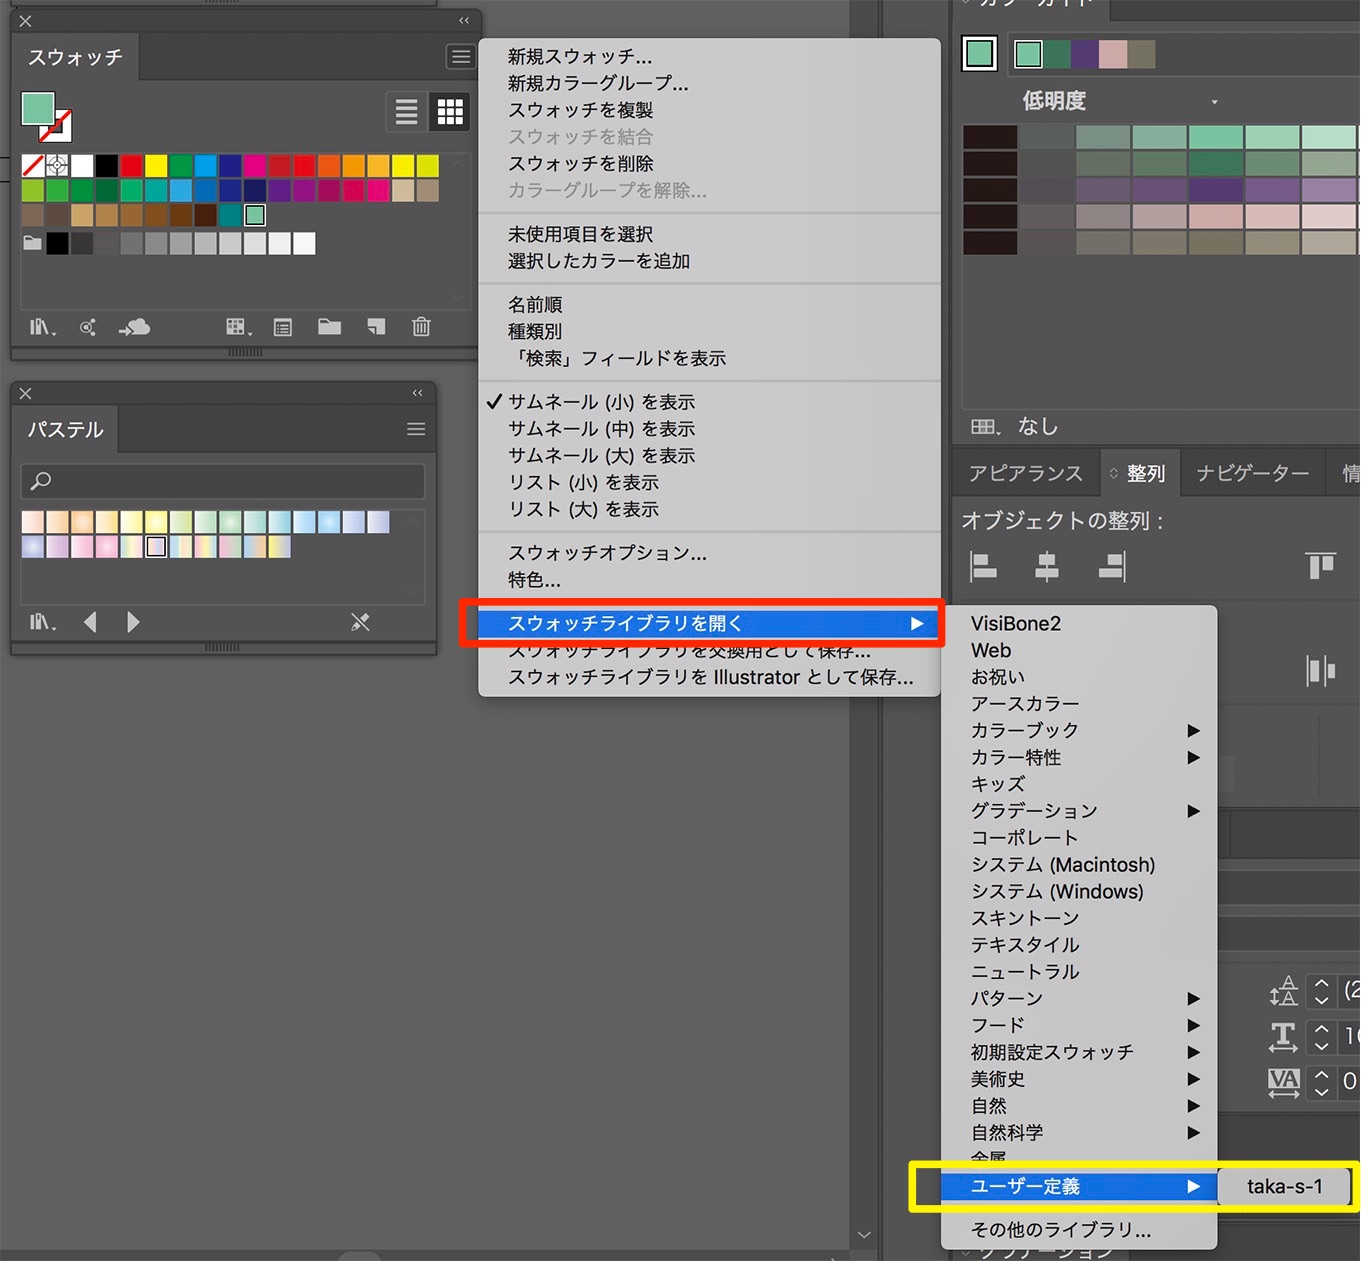The image size is (1361, 1261).
Task: Open the パステル panel menu icon
Action: tap(416, 429)
